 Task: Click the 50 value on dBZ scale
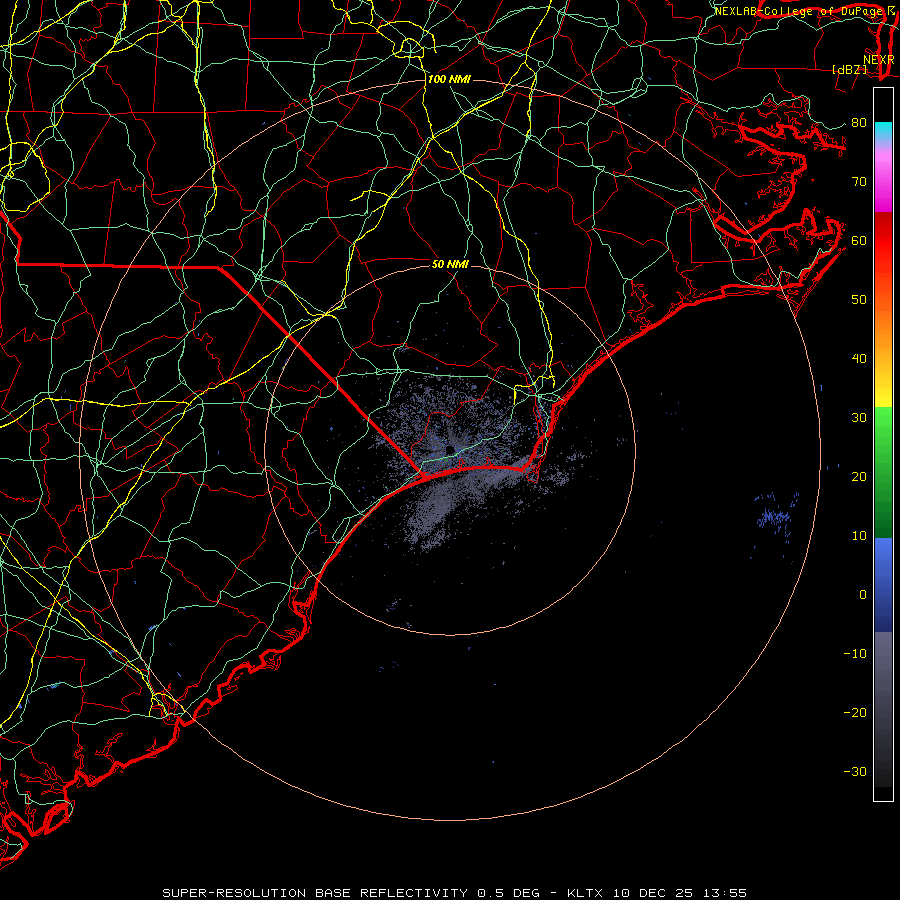(x=859, y=300)
